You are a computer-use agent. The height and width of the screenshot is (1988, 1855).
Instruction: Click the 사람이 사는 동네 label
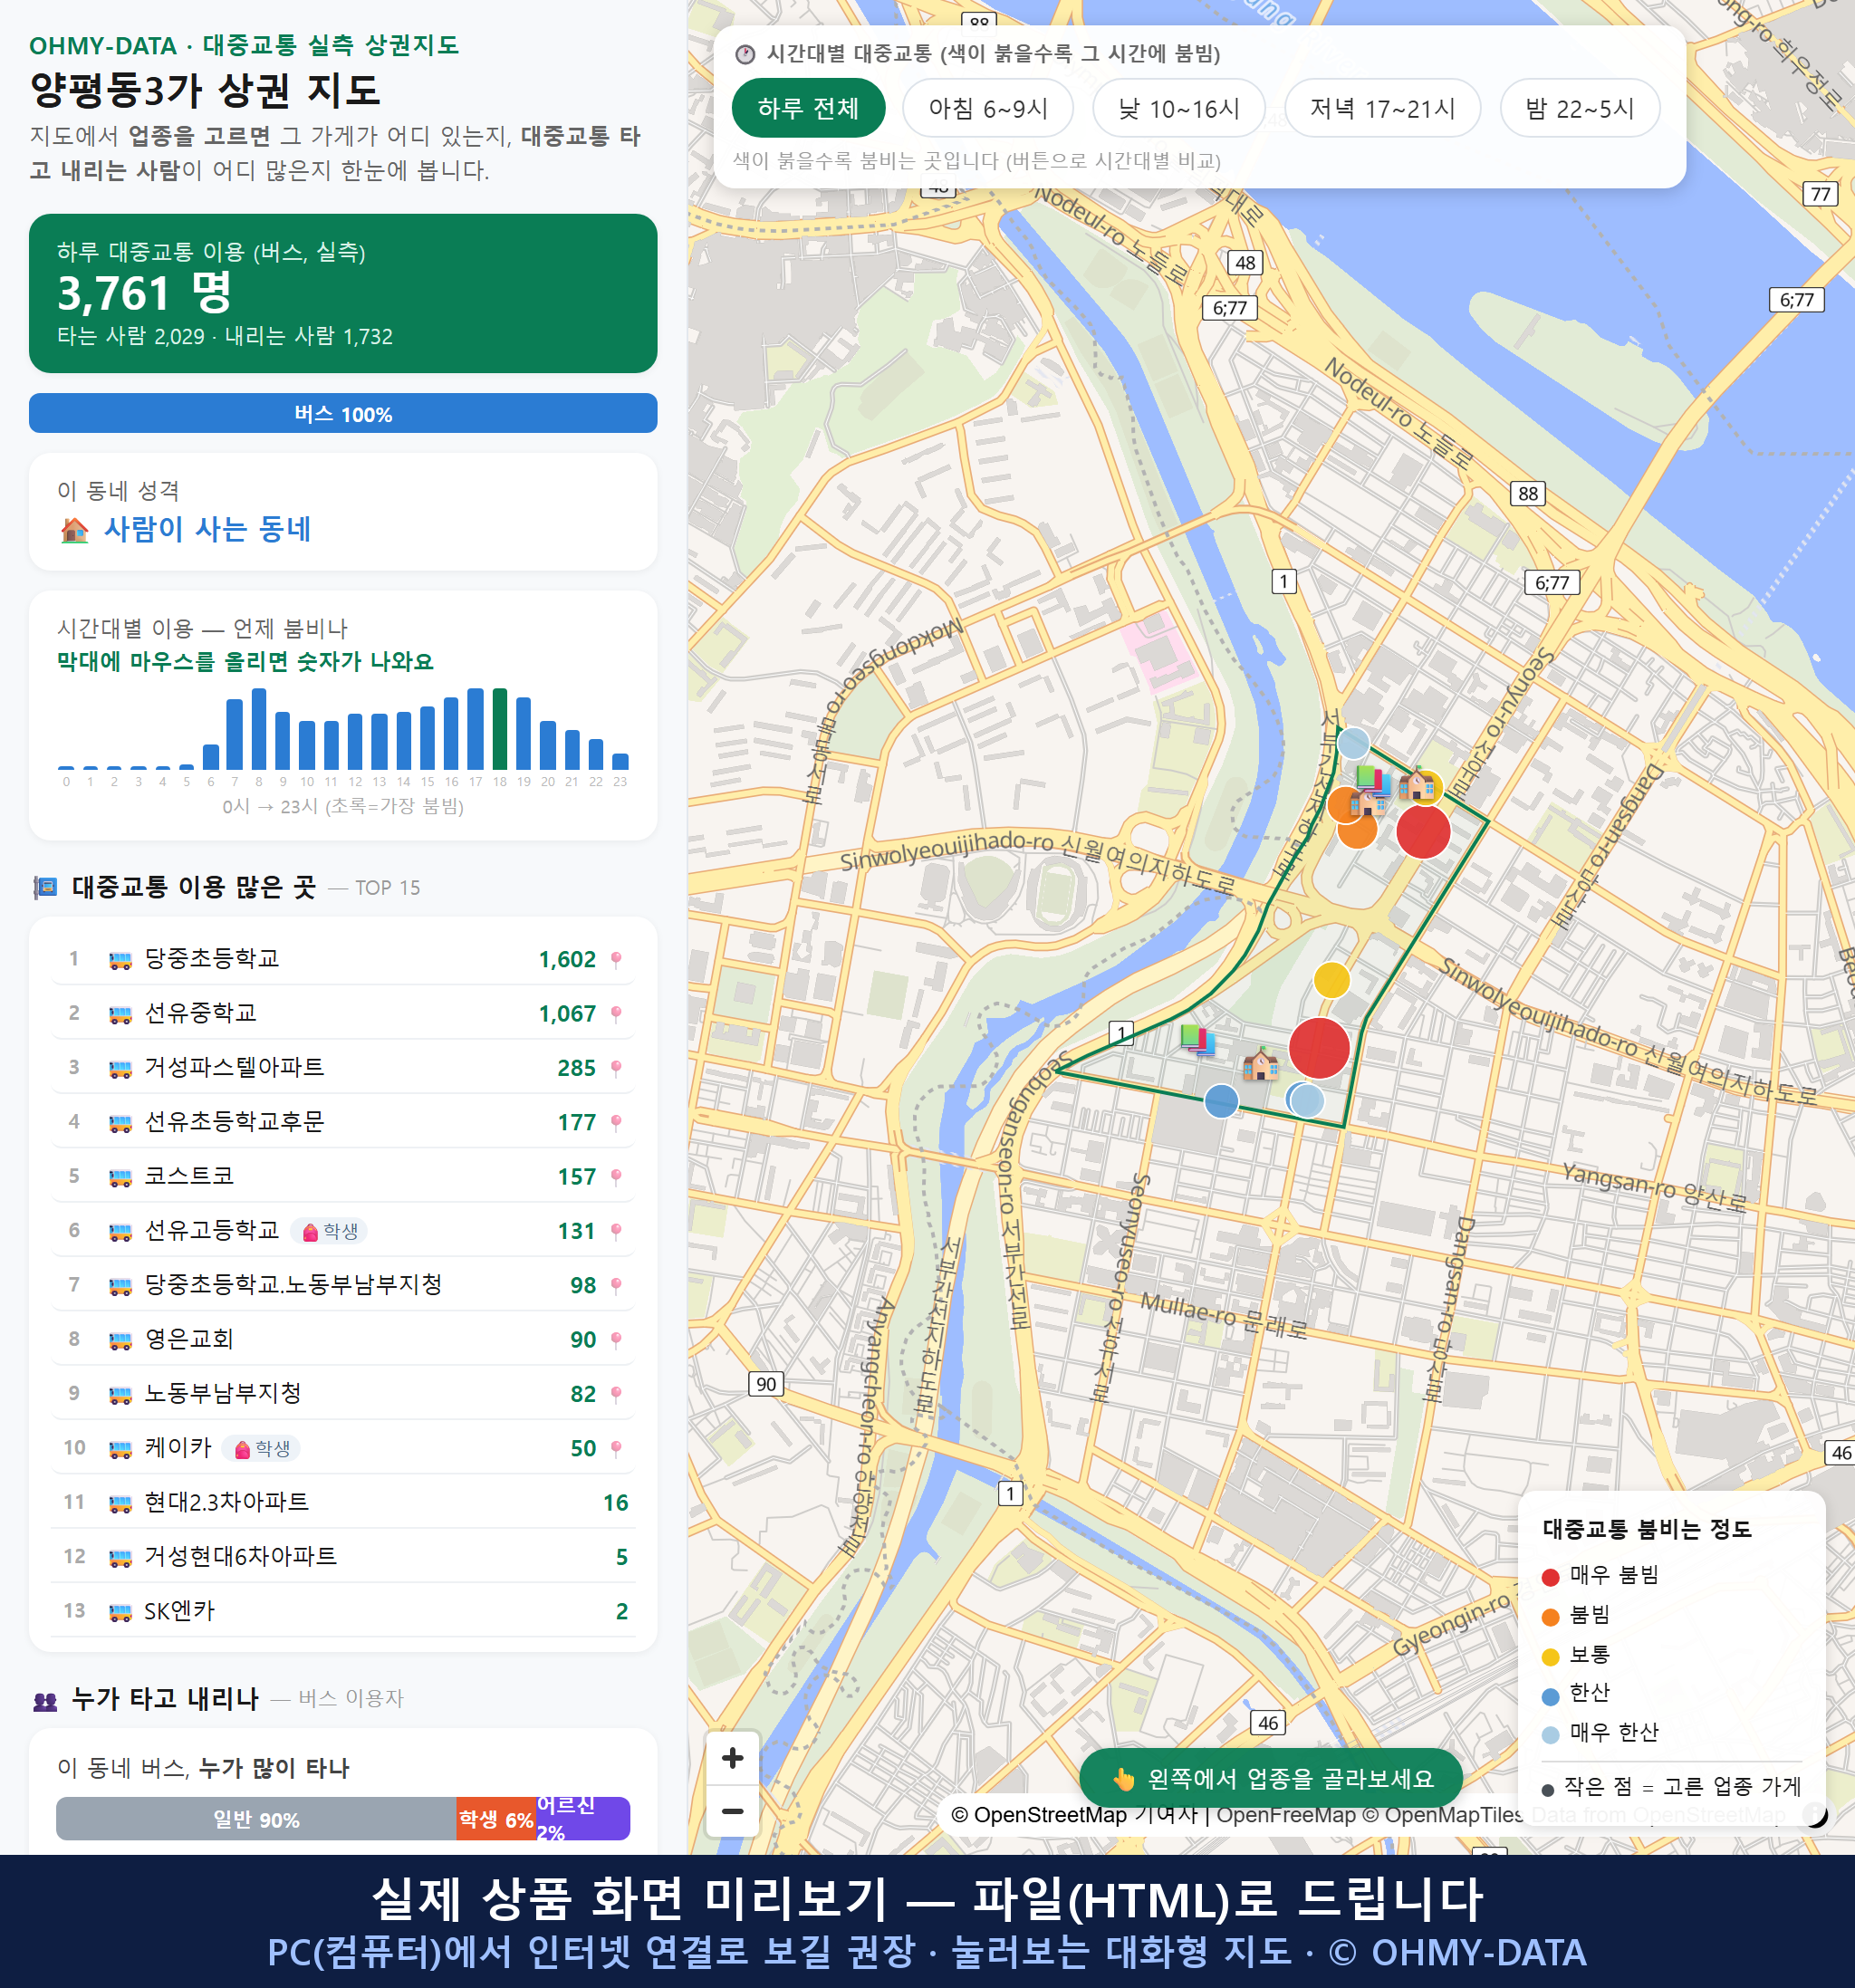[207, 529]
